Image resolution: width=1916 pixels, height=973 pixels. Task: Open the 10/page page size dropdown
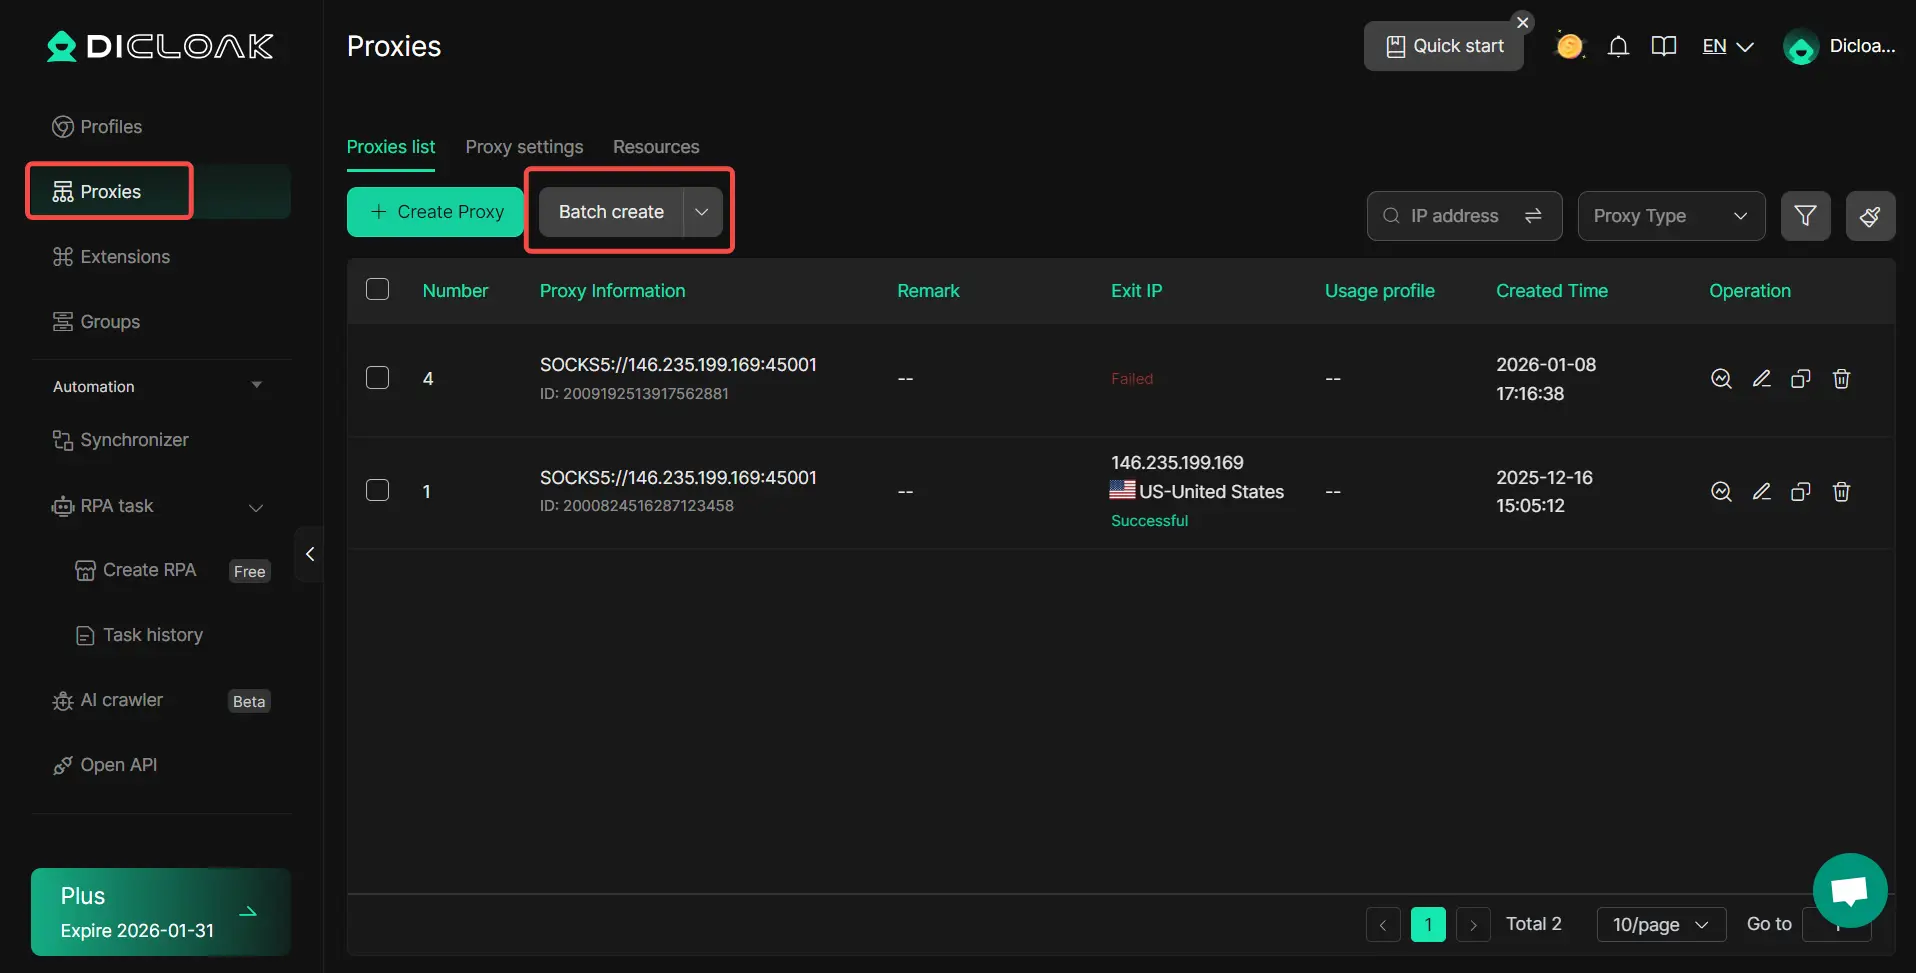1660,925
